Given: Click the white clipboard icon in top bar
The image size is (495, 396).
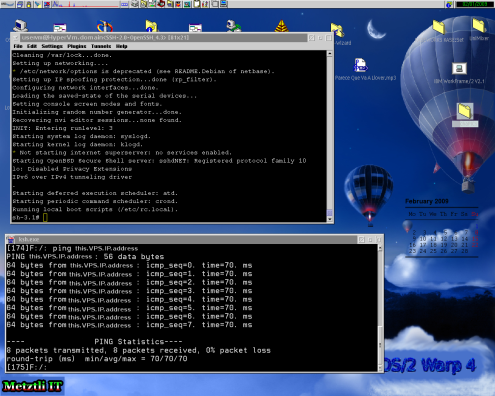Looking at the screenshot, I should [x=197, y=4].
